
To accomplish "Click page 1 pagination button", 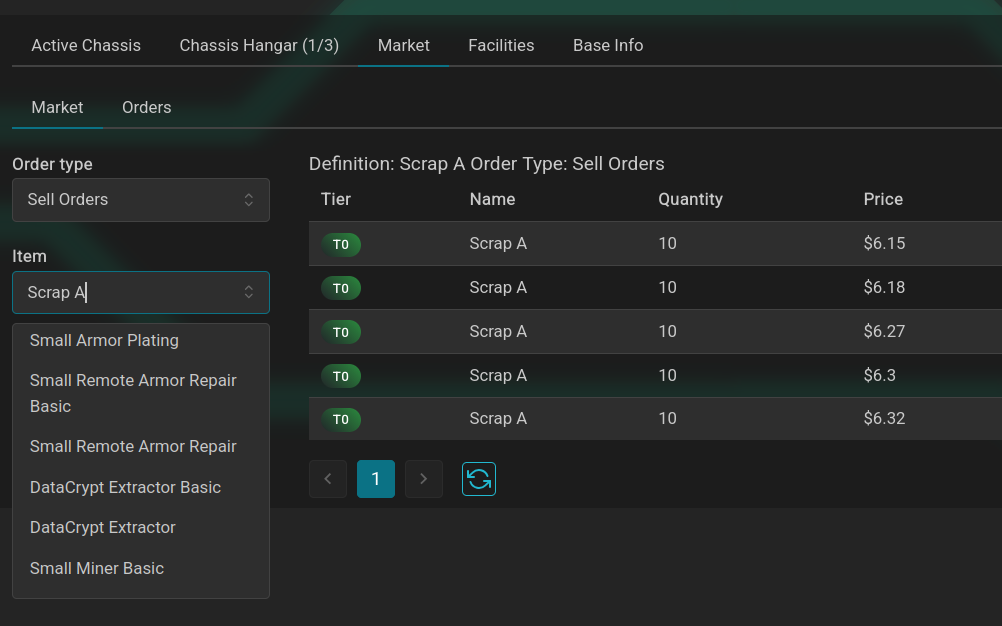I will 376,479.
